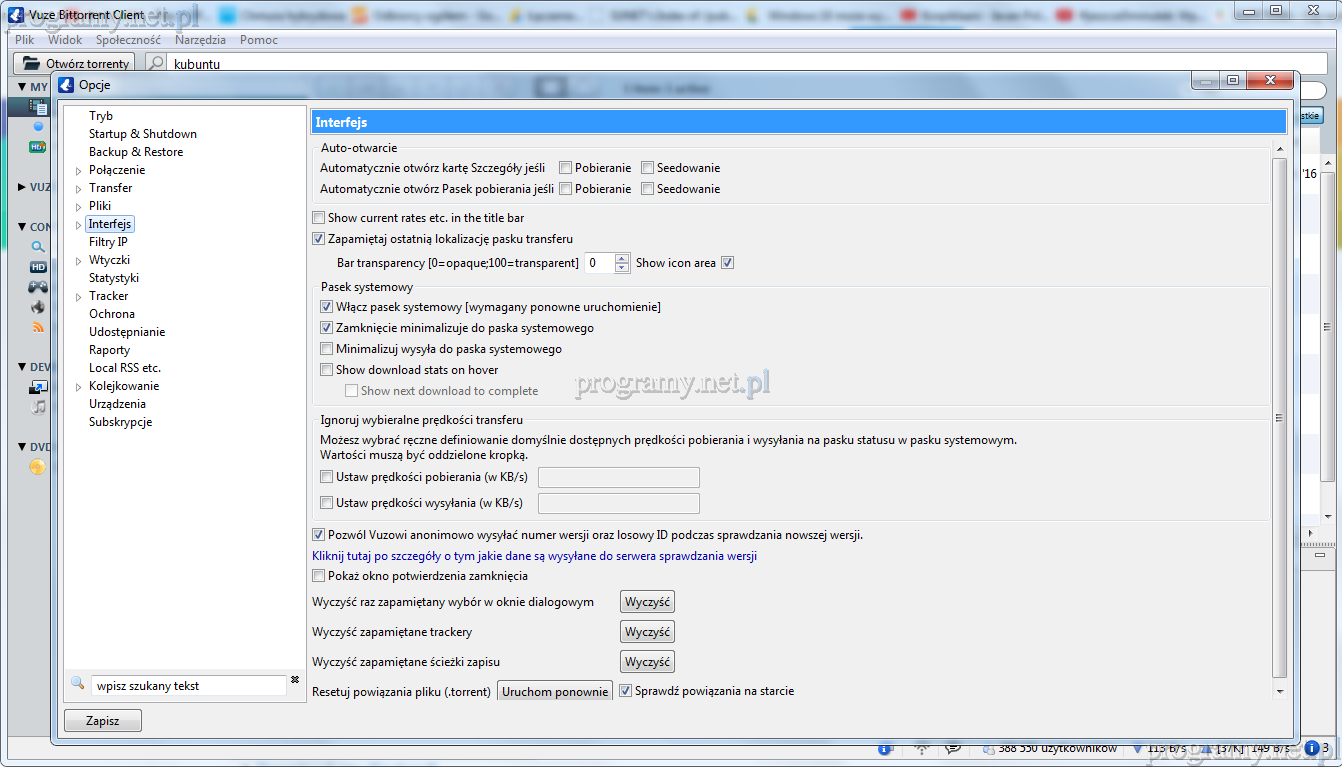Click the blue info icon at bottom right
1342x767 pixels.
1311,748
